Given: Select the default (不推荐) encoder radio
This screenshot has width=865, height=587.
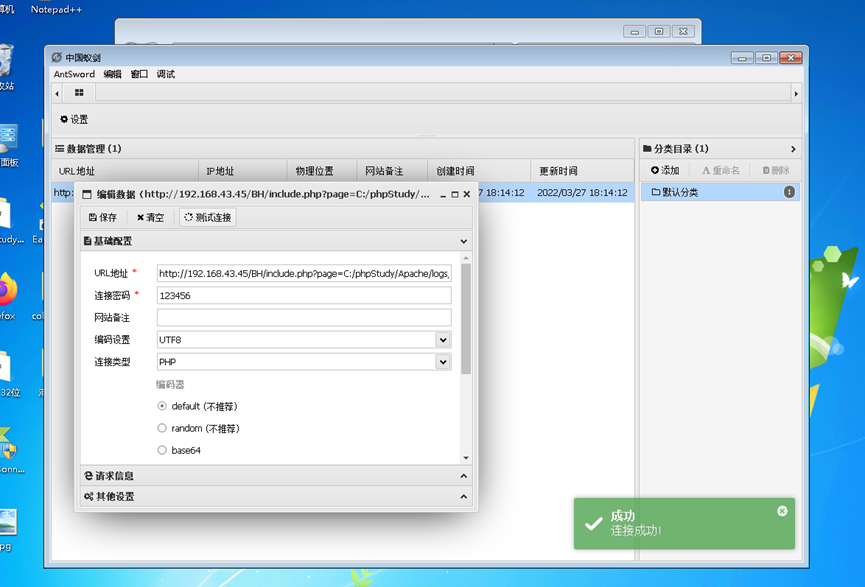Looking at the screenshot, I should click(x=162, y=406).
